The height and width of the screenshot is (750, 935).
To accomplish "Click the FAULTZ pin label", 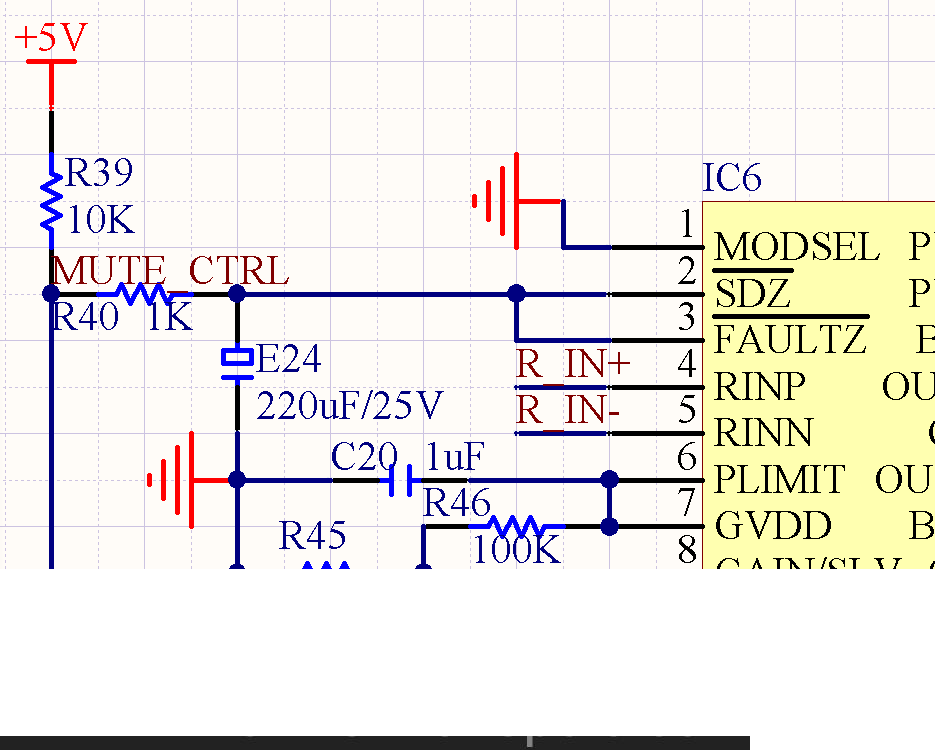I will (790, 340).
